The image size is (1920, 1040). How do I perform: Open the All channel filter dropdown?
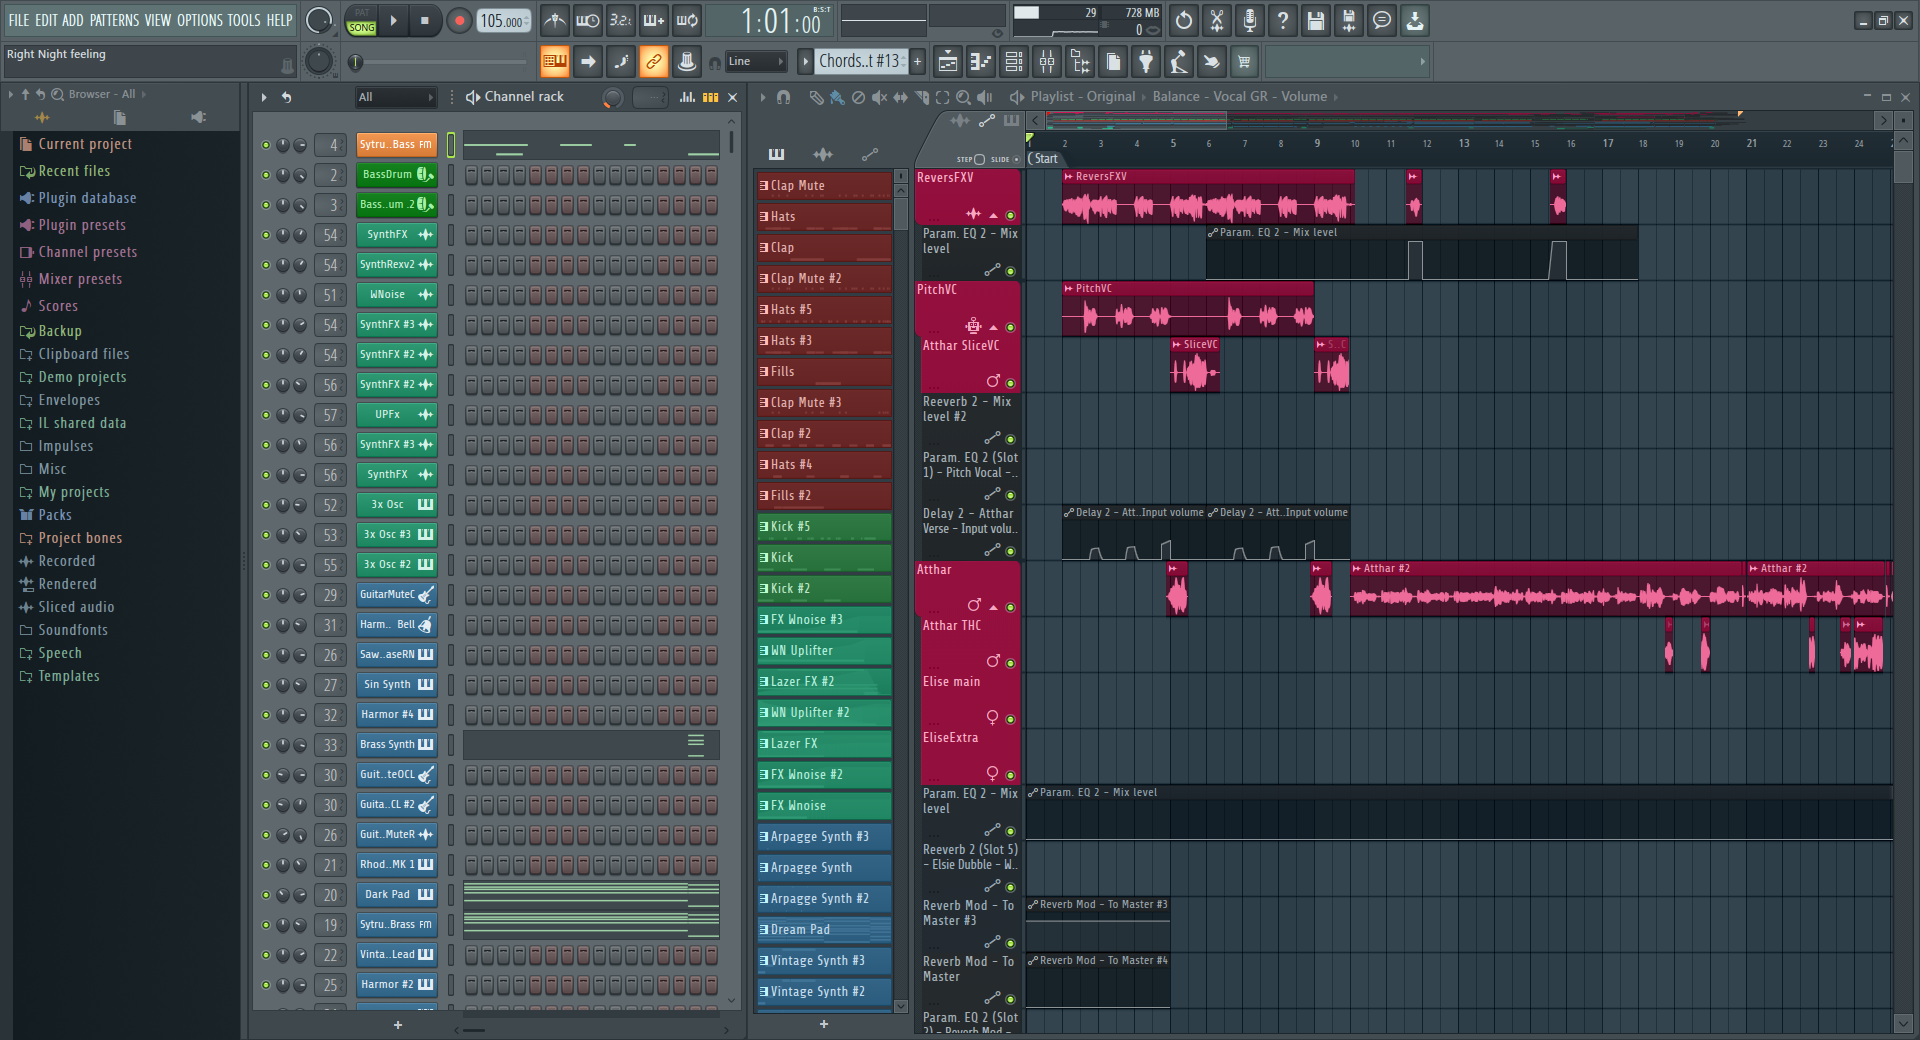pyautogui.click(x=396, y=97)
